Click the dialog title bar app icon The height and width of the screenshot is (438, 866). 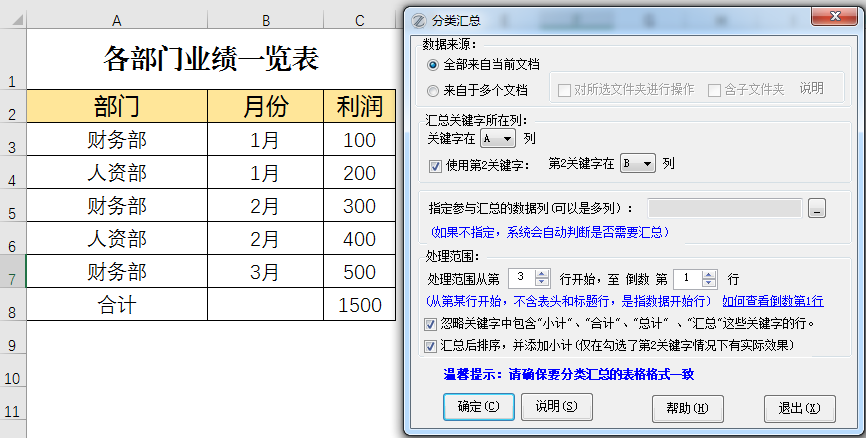[417, 19]
